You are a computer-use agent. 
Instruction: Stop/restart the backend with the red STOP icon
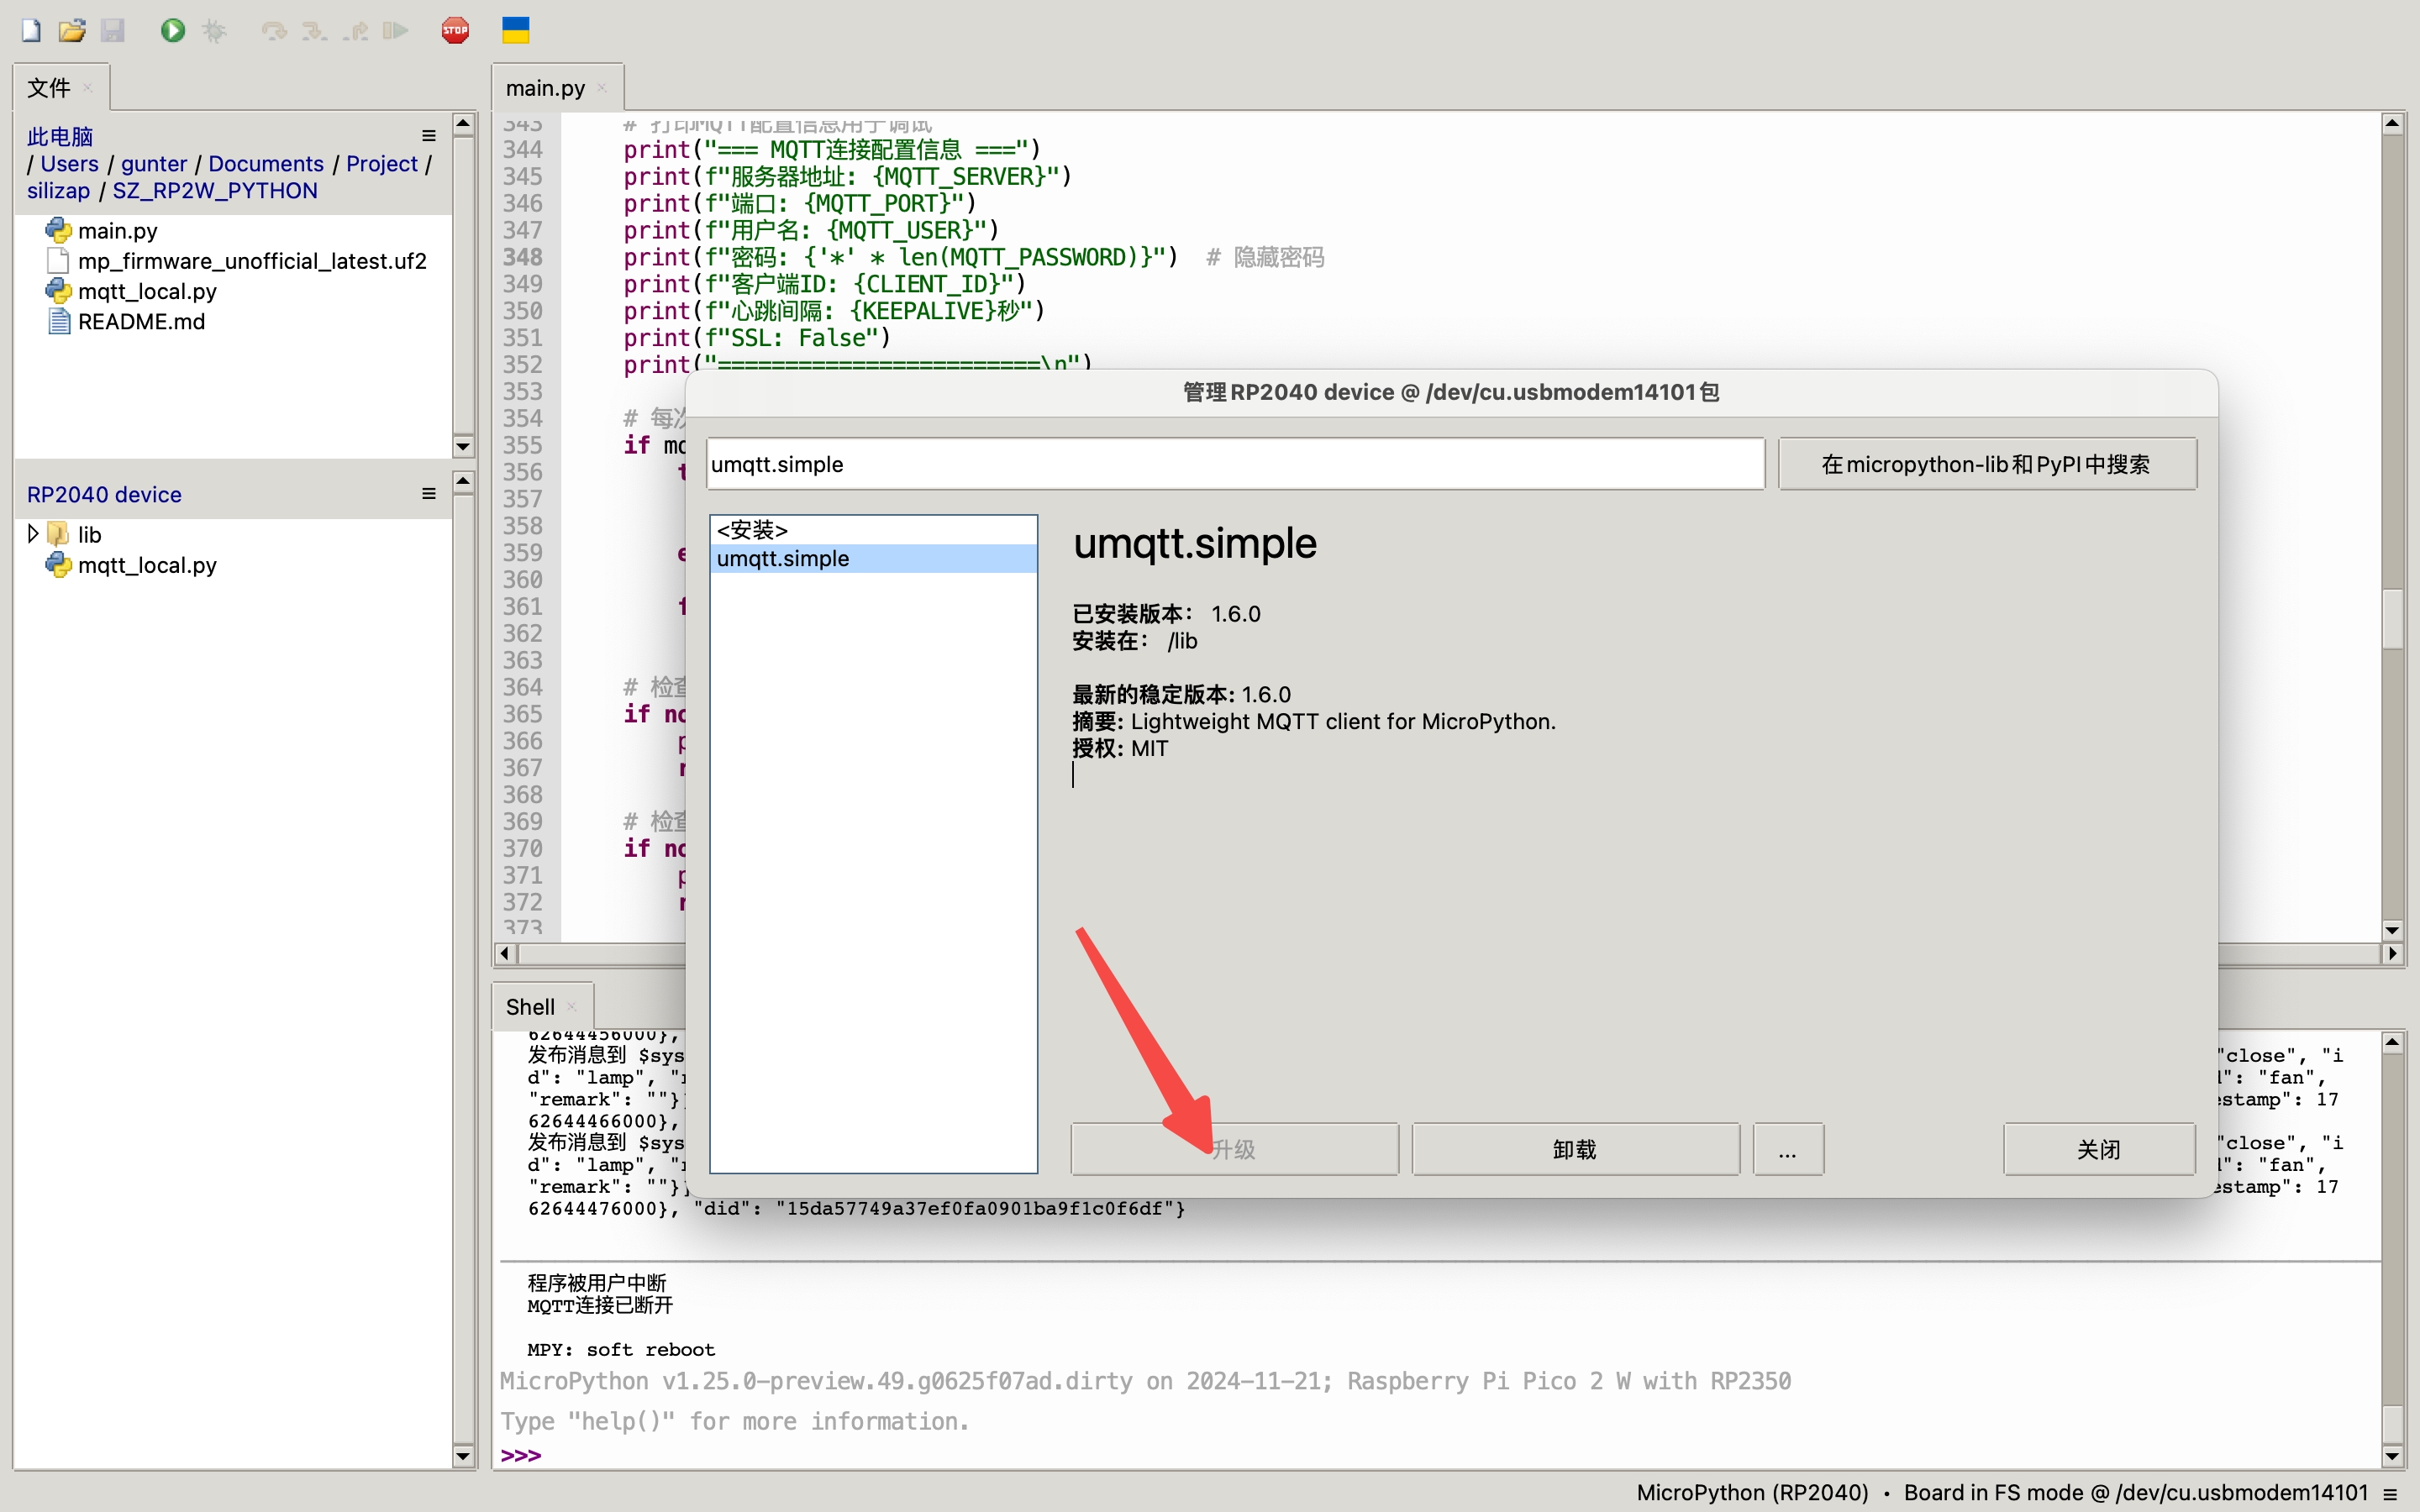coord(455,30)
